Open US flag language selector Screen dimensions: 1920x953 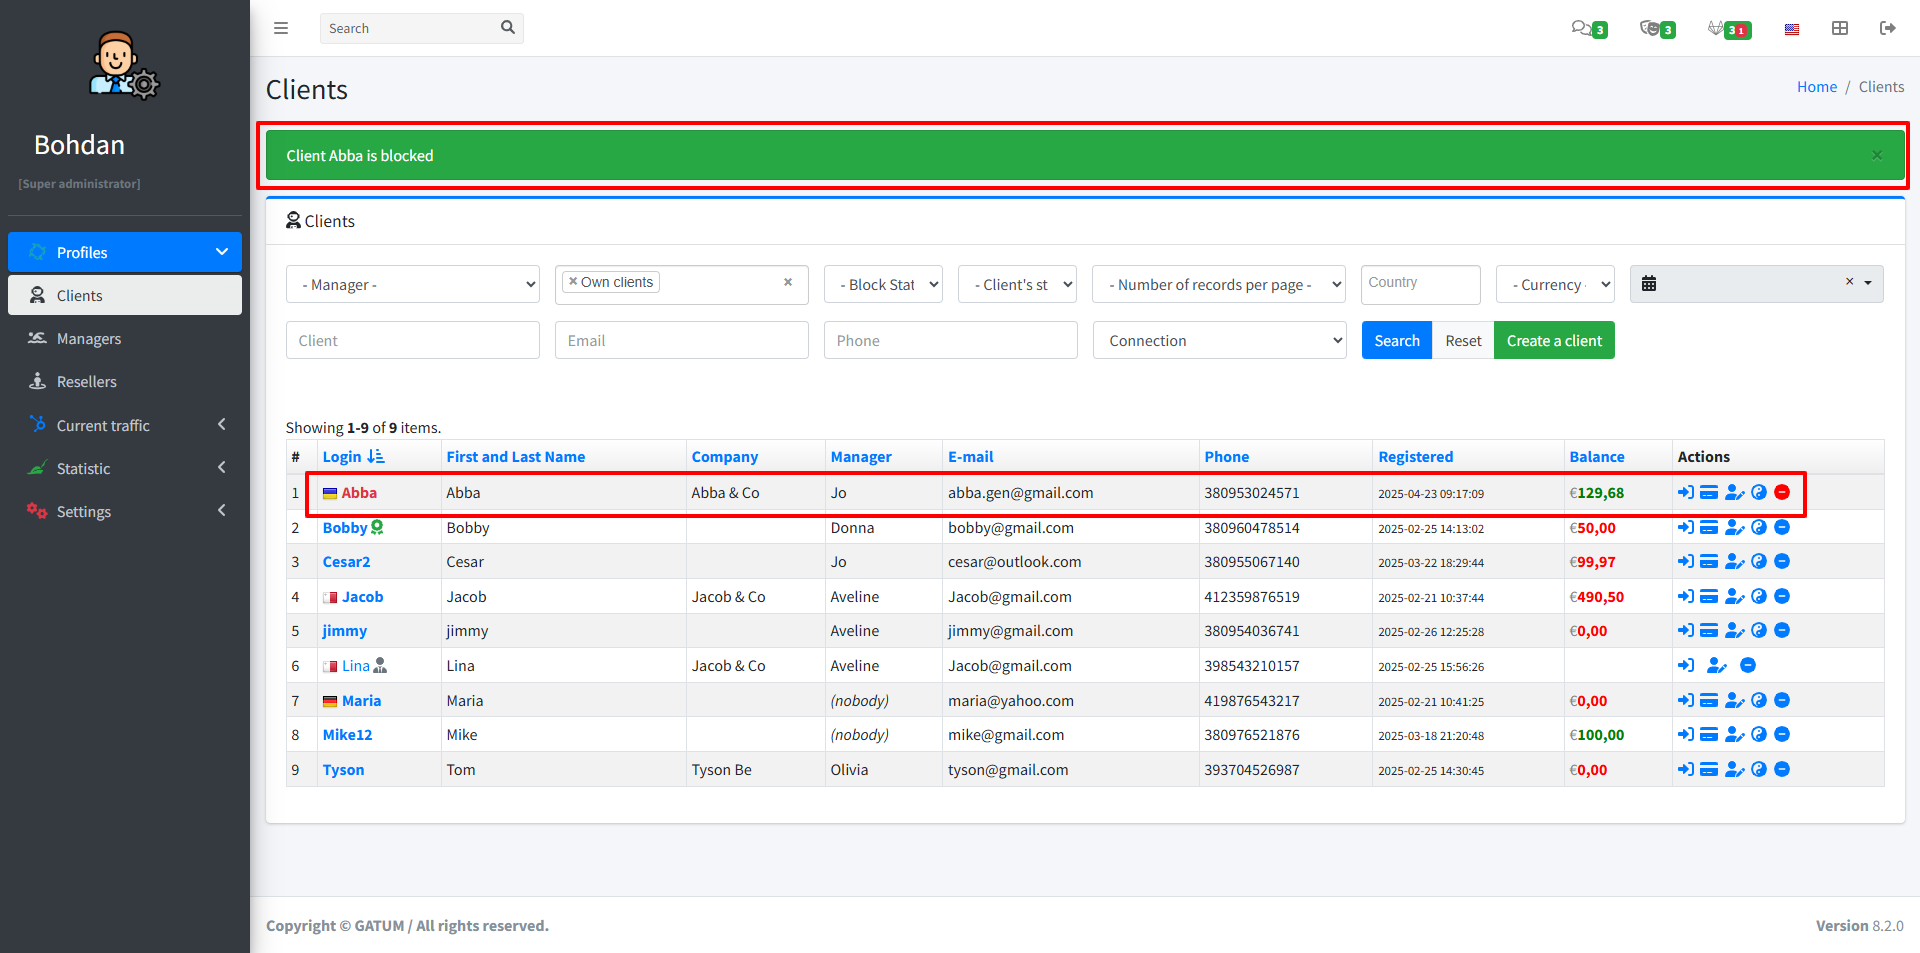click(x=1792, y=29)
